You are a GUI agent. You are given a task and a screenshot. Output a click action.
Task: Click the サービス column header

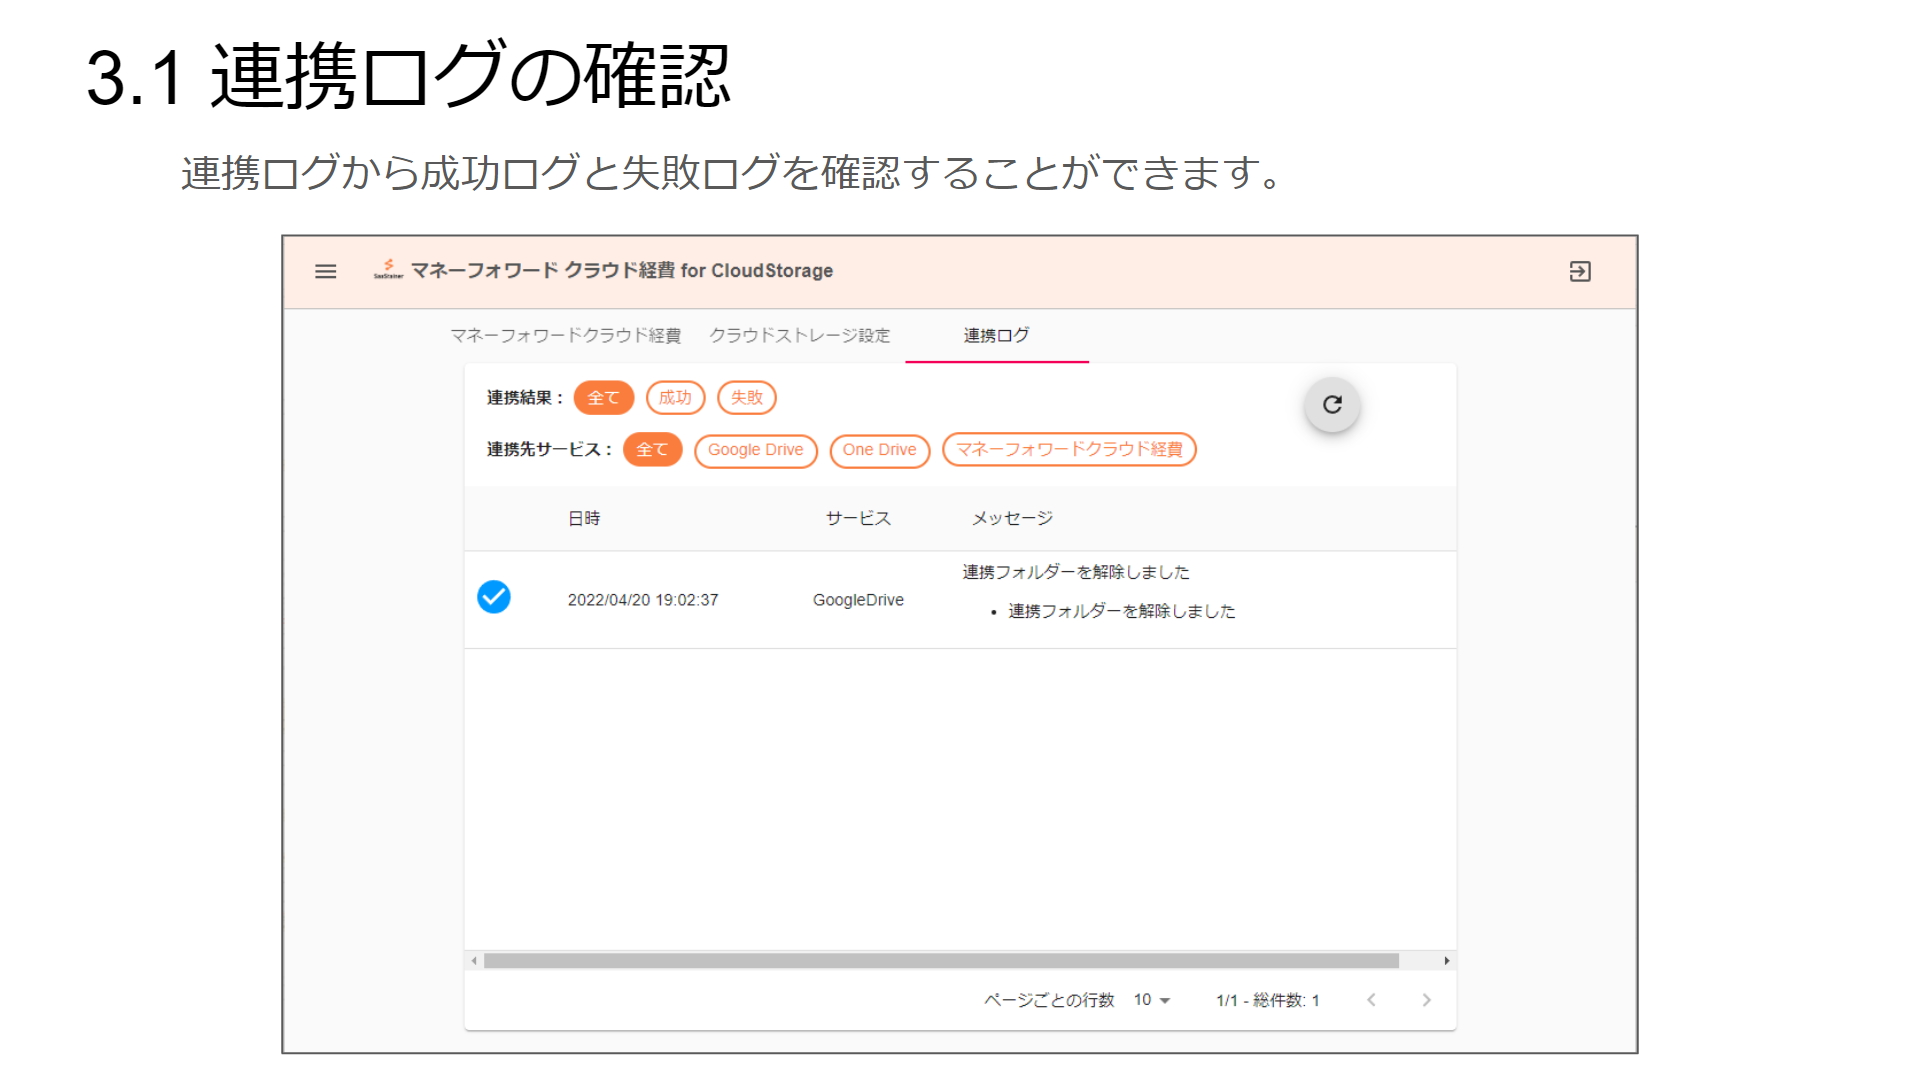pos(858,518)
